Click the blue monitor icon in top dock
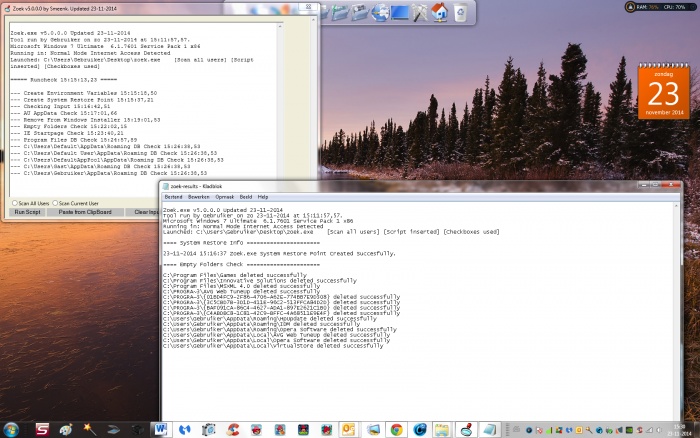Image resolution: width=700 pixels, height=438 pixels. [399, 13]
